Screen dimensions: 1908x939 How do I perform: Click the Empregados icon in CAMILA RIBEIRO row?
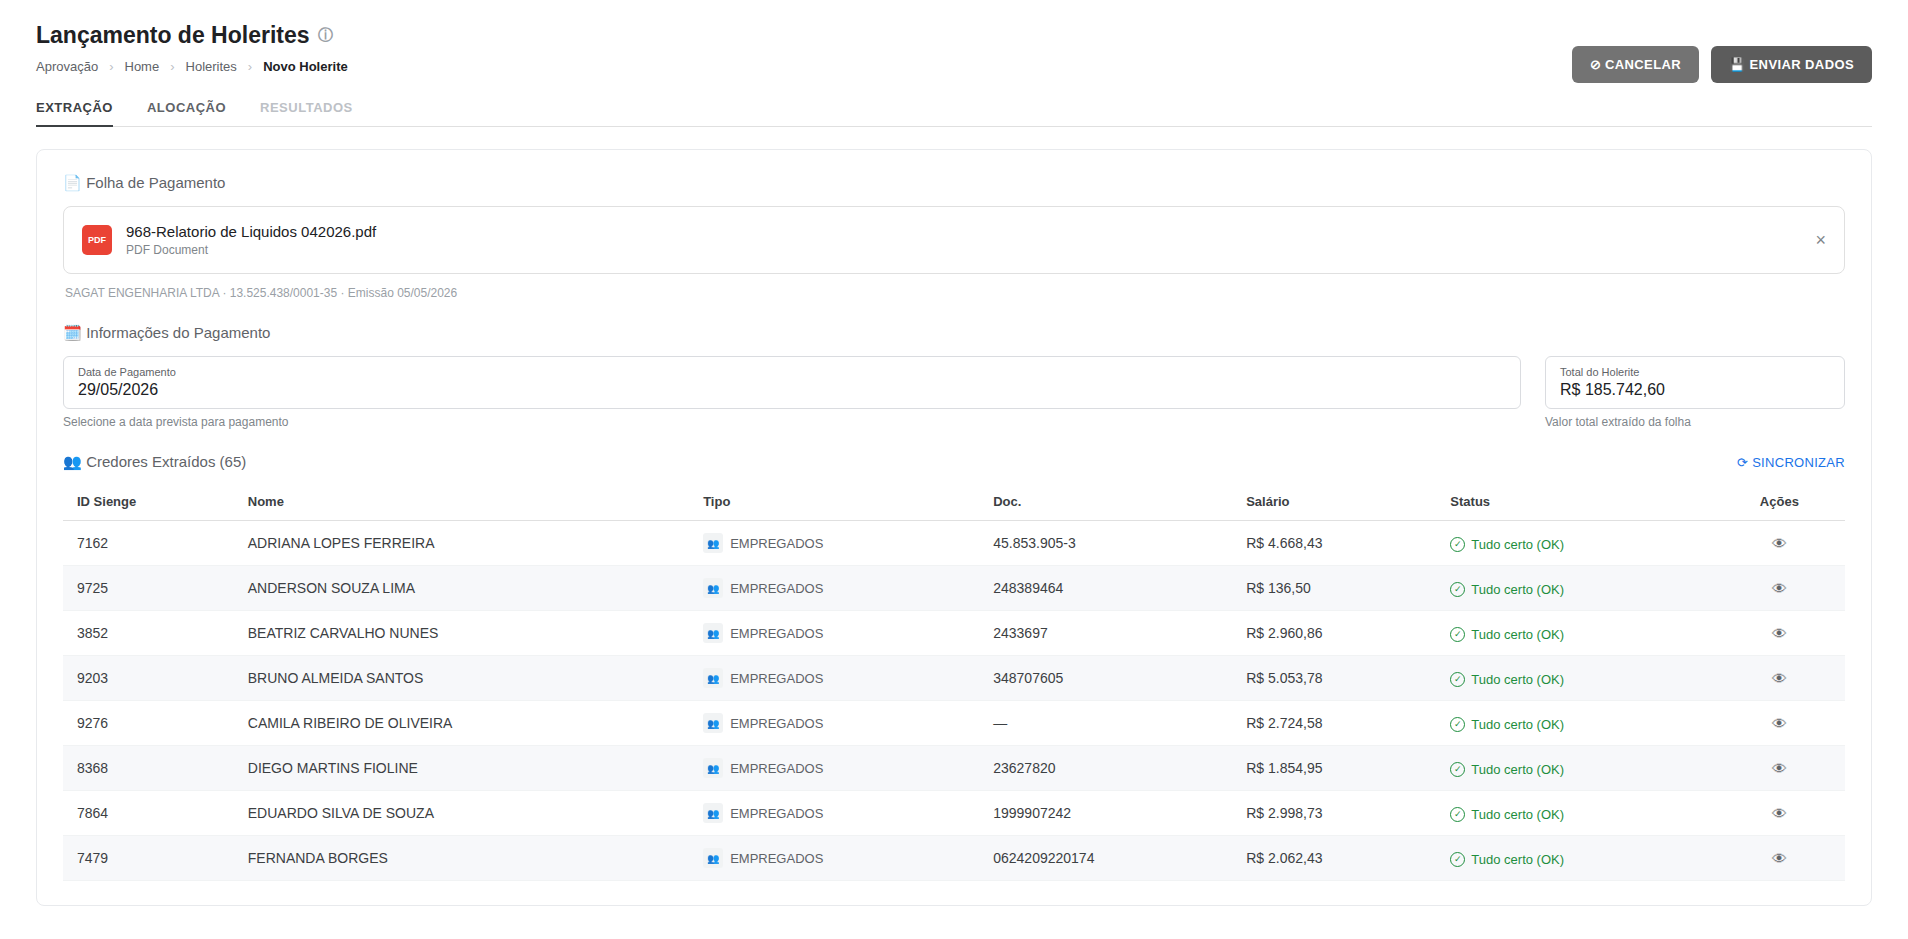tap(713, 724)
